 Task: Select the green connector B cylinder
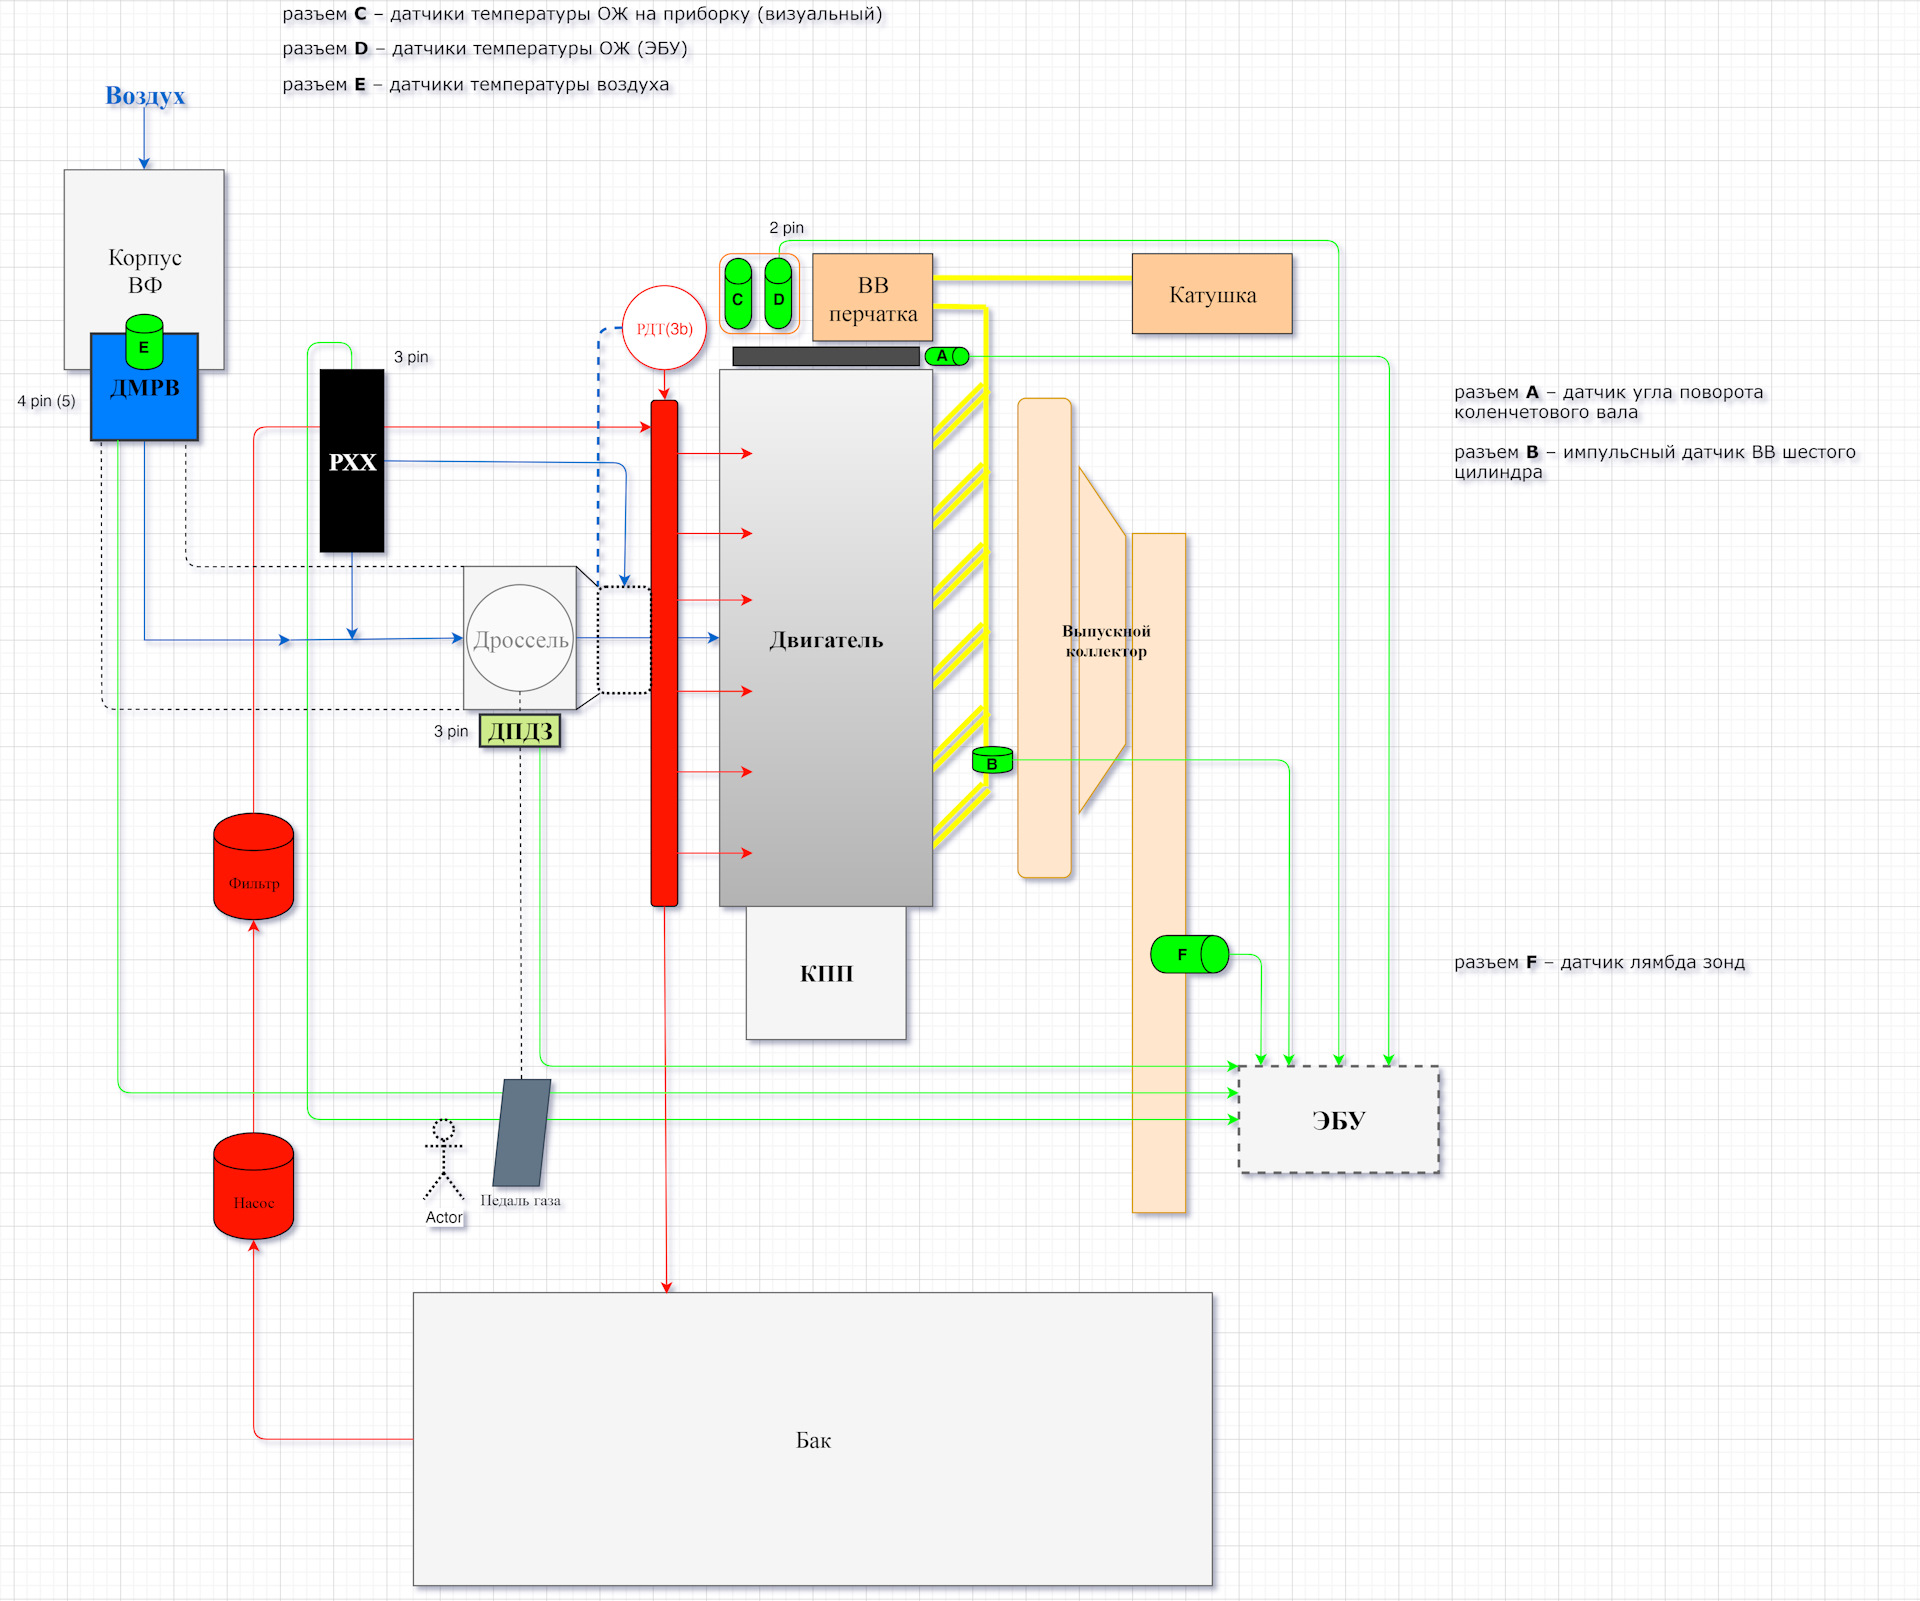point(992,760)
